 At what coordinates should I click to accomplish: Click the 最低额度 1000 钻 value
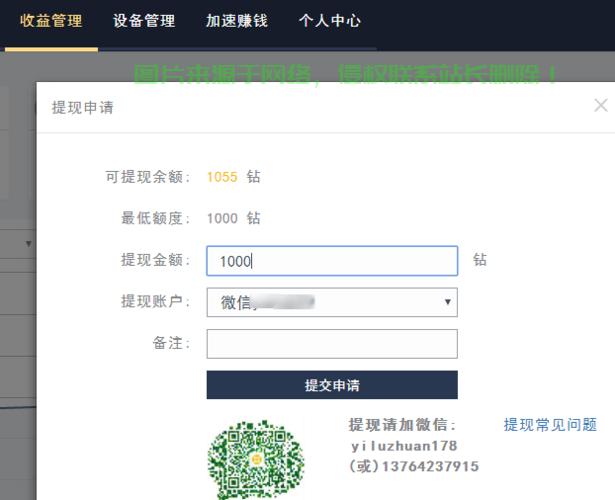pyautogui.click(x=233, y=218)
